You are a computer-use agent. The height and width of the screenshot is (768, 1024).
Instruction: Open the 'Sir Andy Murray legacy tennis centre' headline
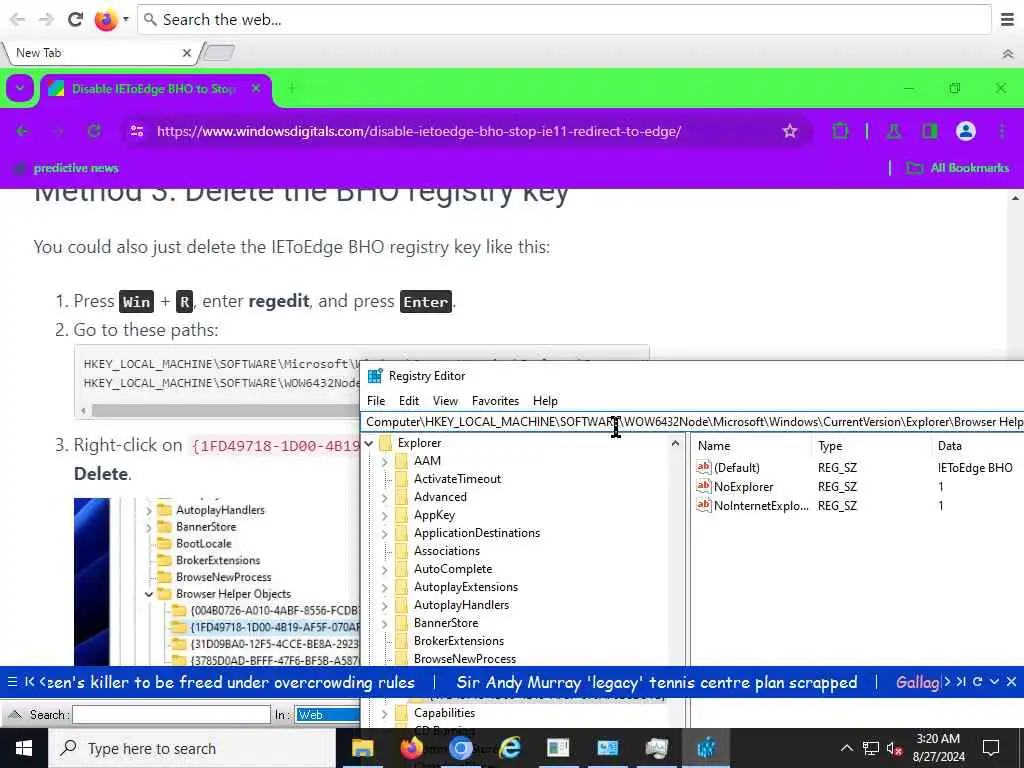pyautogui.click(x=656, y=682)
